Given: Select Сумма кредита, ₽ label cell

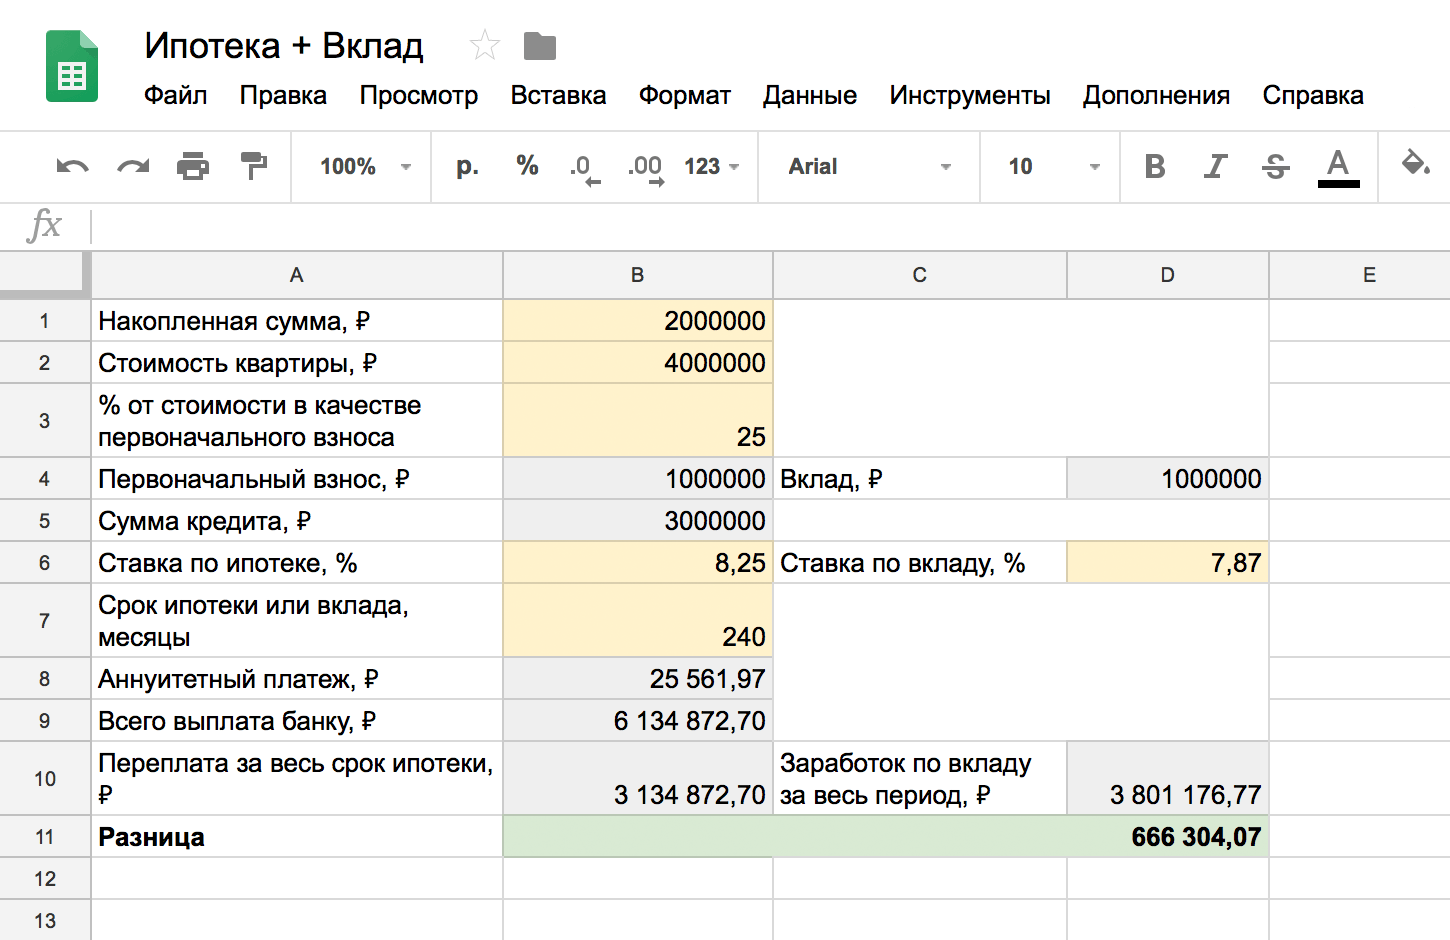Looking at the screenshot, I should pyautogui.click(x=297, y=521).
